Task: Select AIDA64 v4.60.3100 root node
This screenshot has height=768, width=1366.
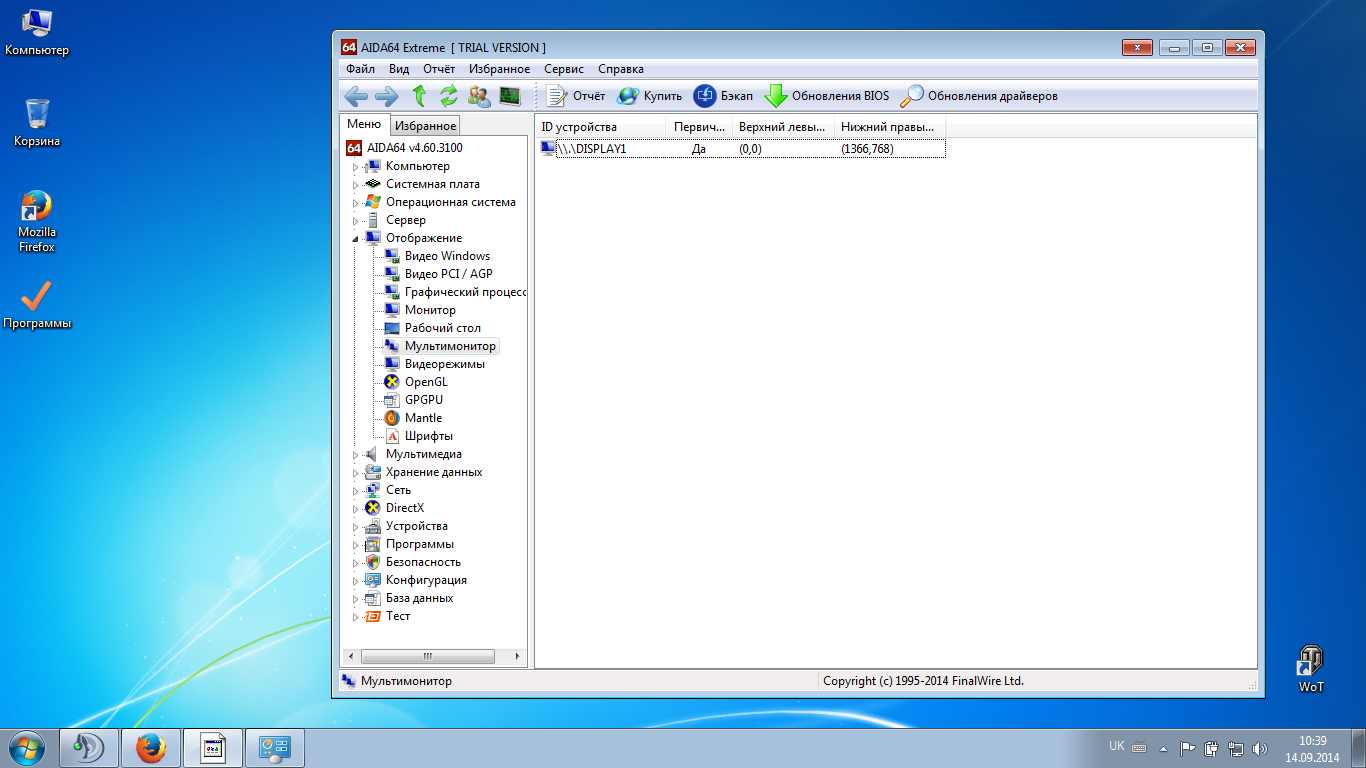Action: [404, 148]
